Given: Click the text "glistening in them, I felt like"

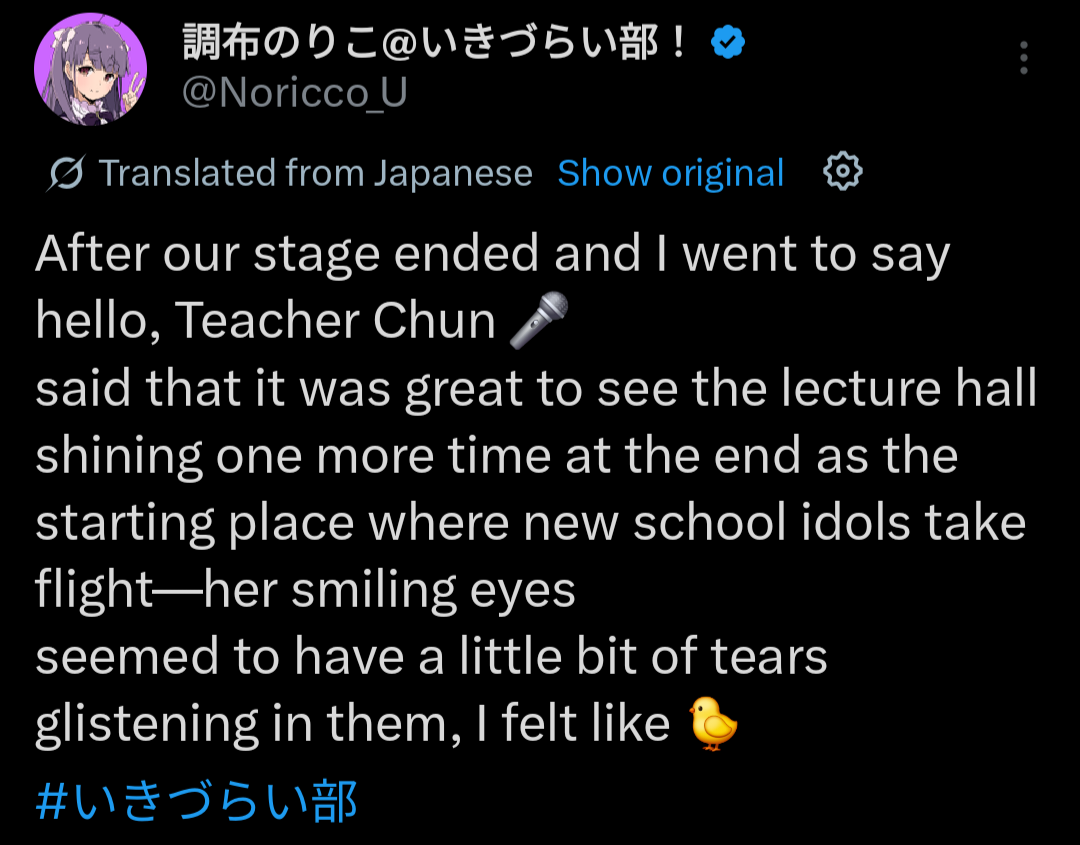Looking at the screenshot, I should (x=352, y=724).
